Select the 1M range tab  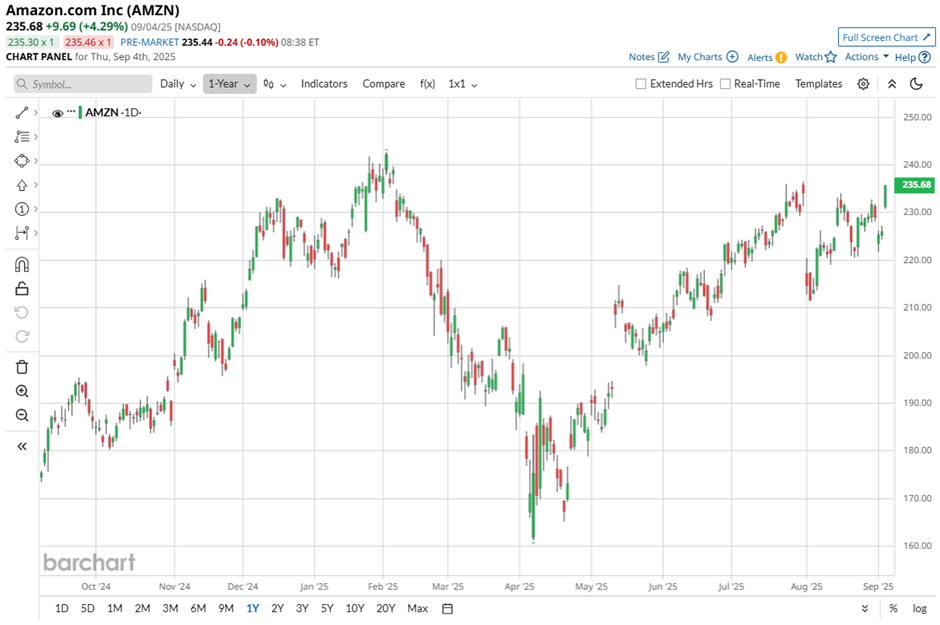coord(115,609)
